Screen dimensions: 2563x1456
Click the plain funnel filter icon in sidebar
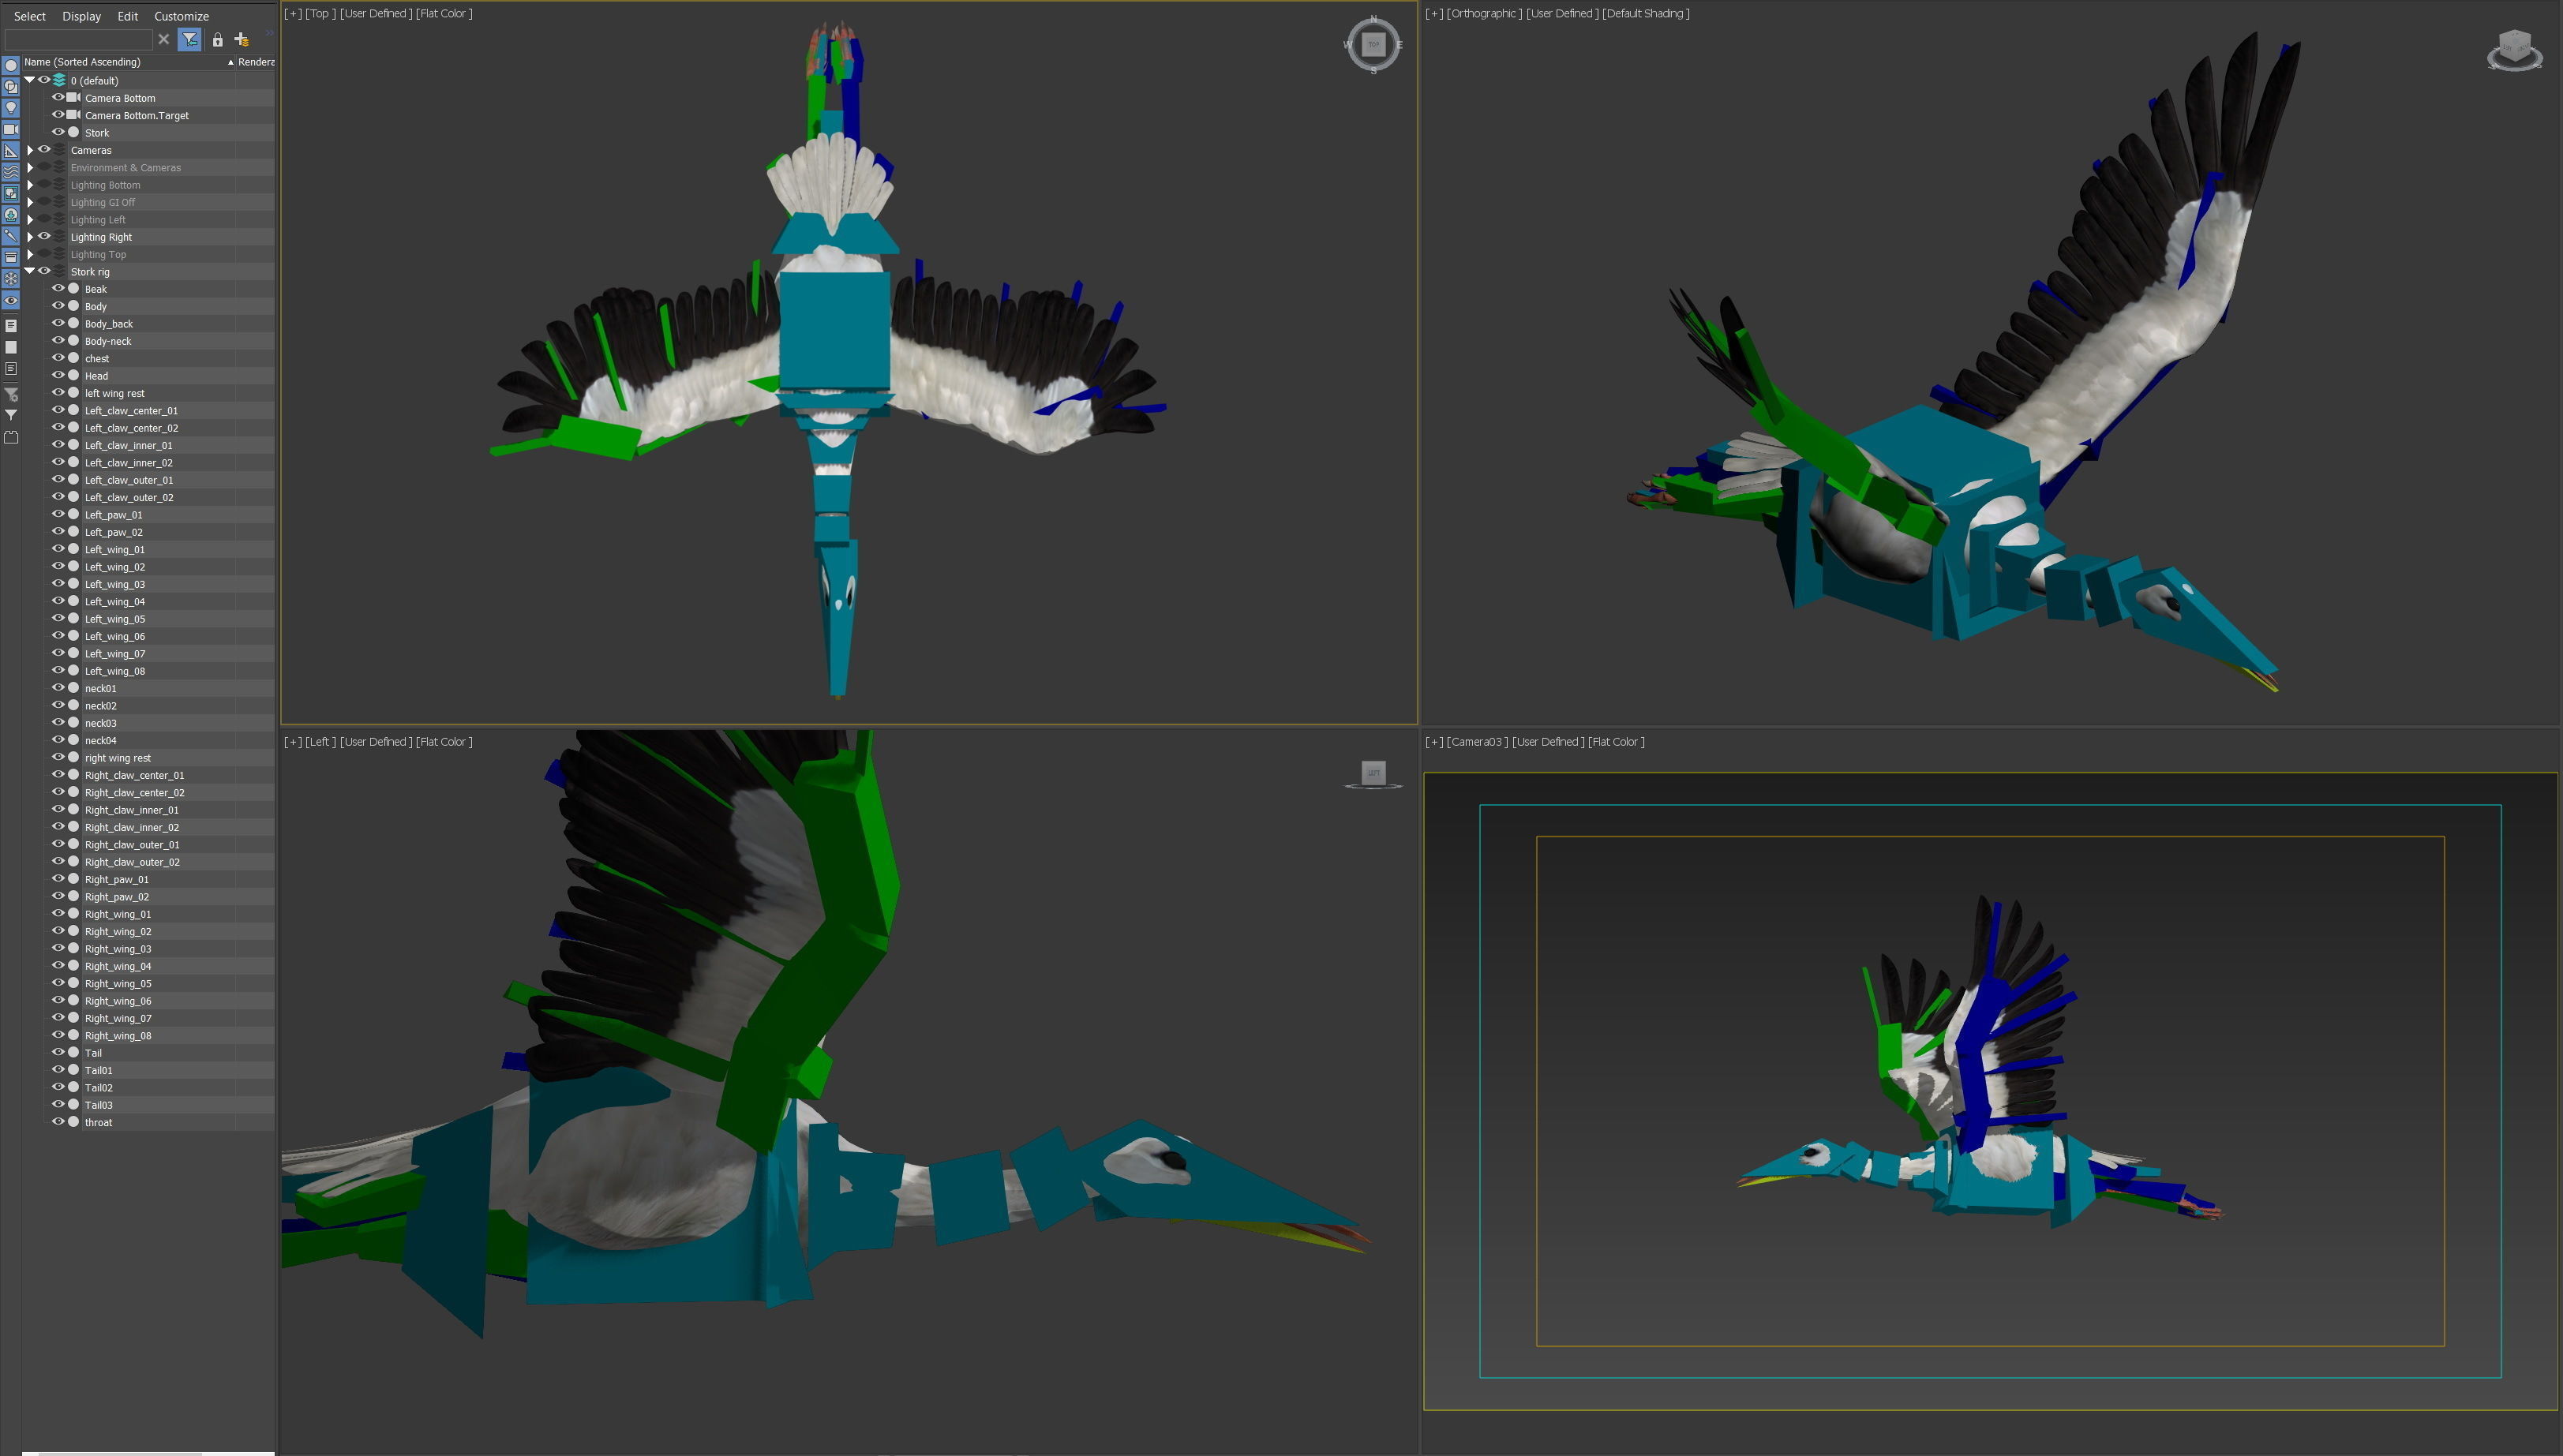click(11, 415)
